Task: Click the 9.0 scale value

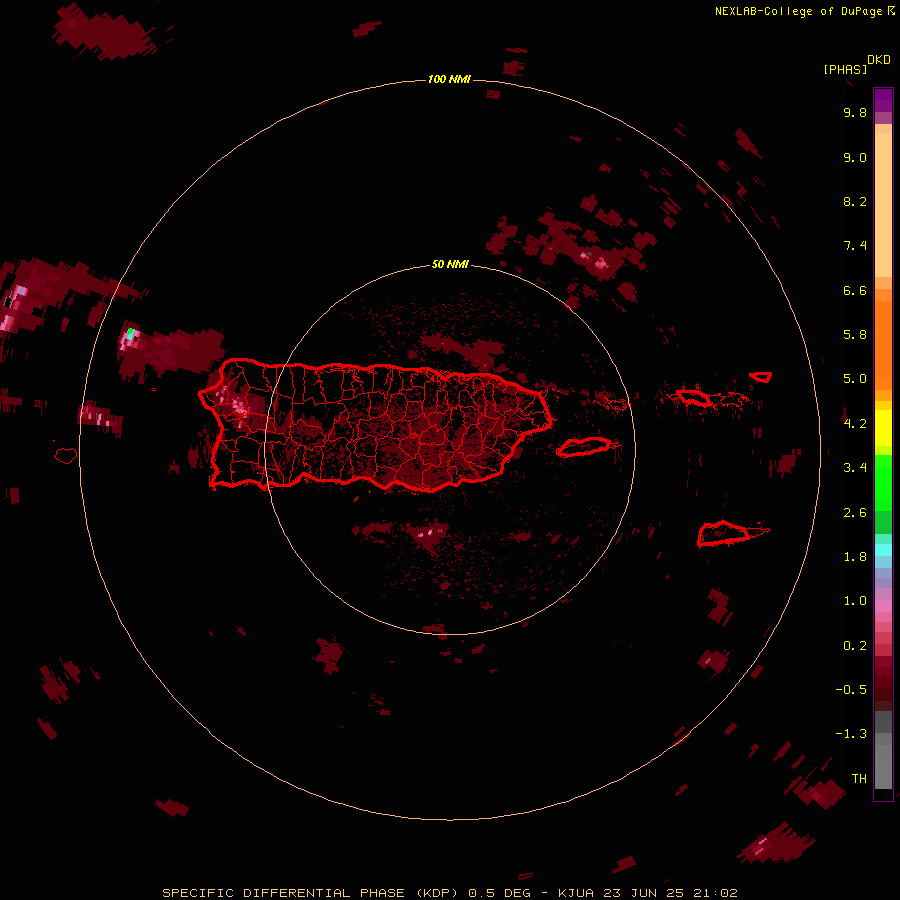Action: point(855,157)
